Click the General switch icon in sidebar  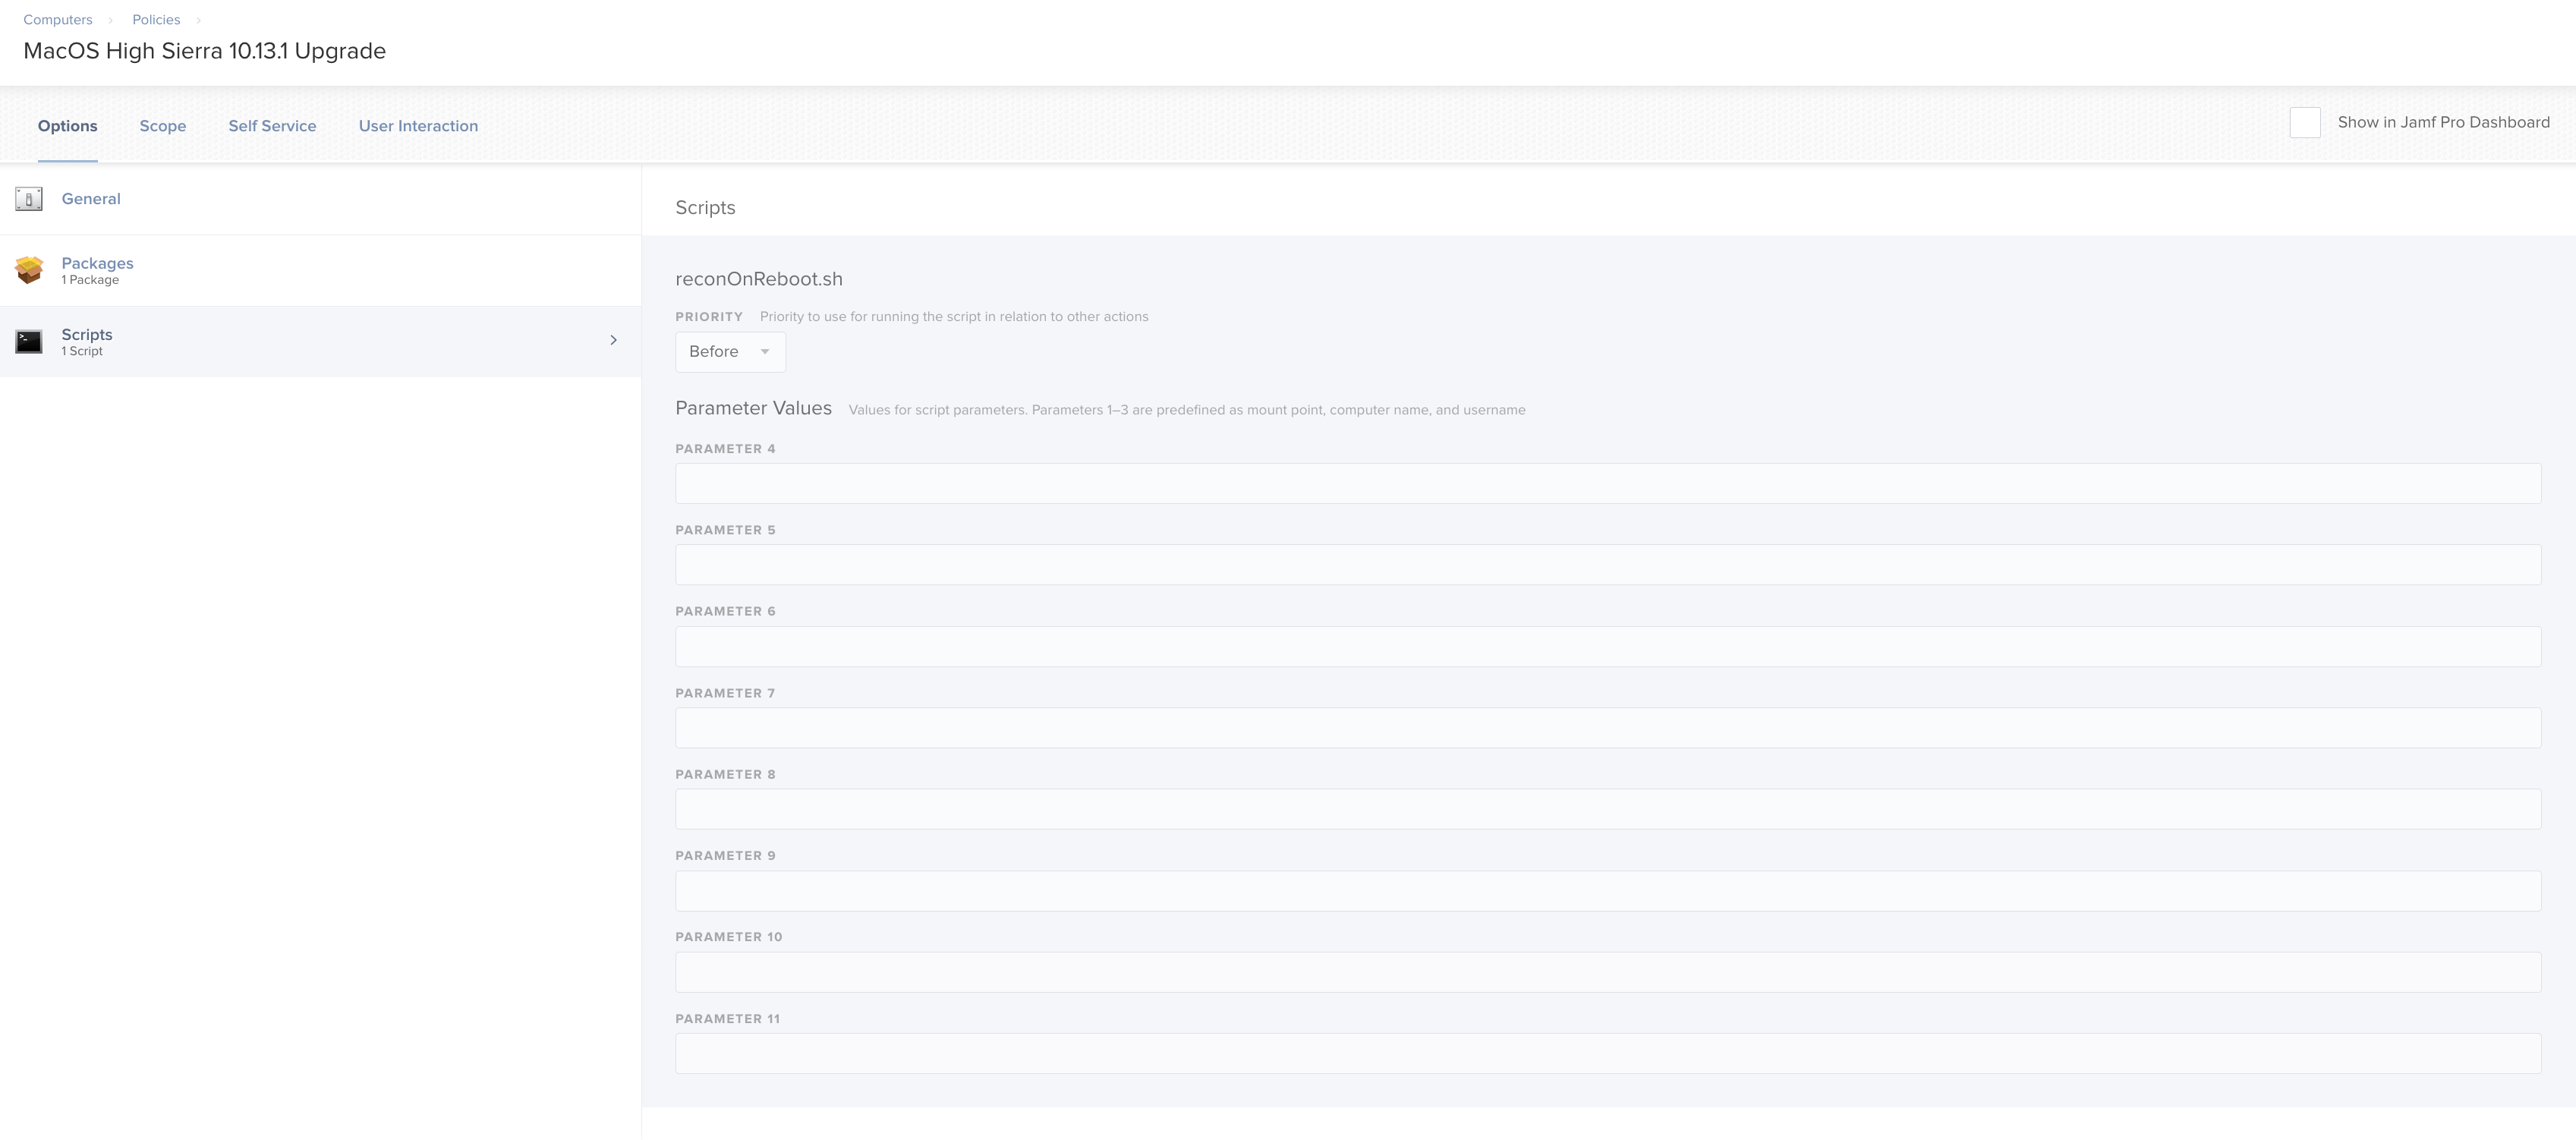(29, 199)
